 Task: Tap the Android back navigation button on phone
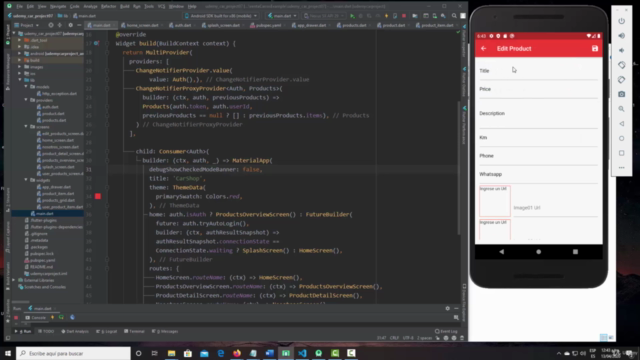coord(502,252)
